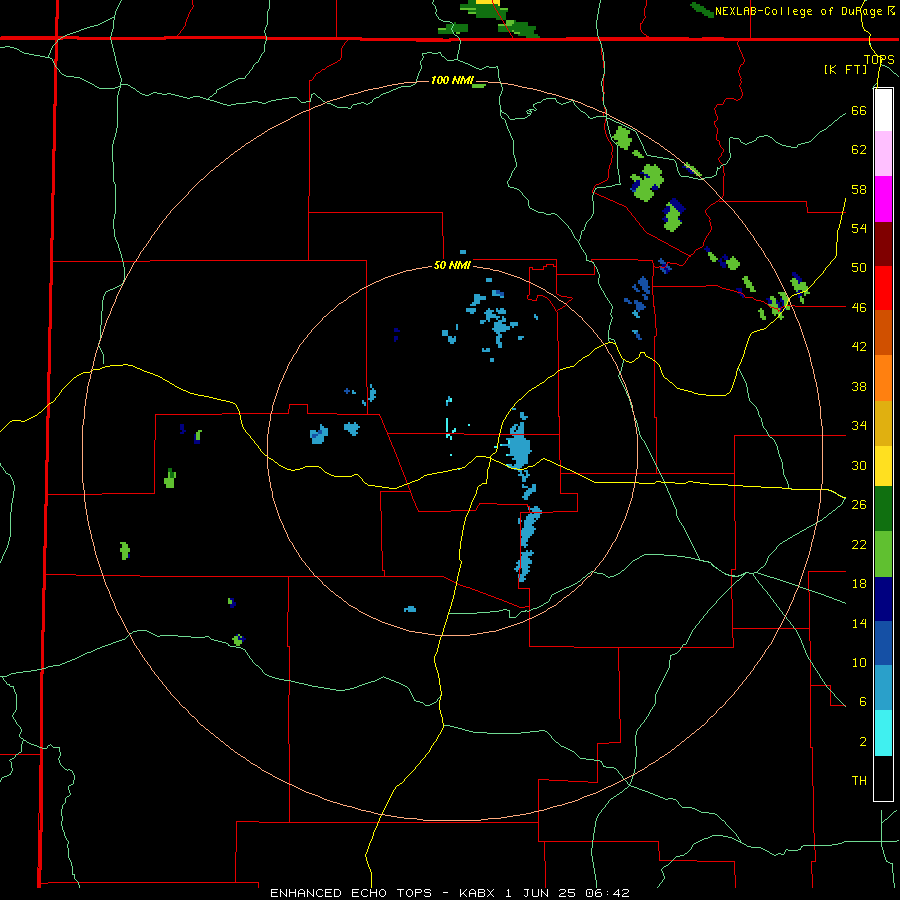Screen dimensions: 900x900
Task: Click the legend value 34
Action: [x=859, y=425]
